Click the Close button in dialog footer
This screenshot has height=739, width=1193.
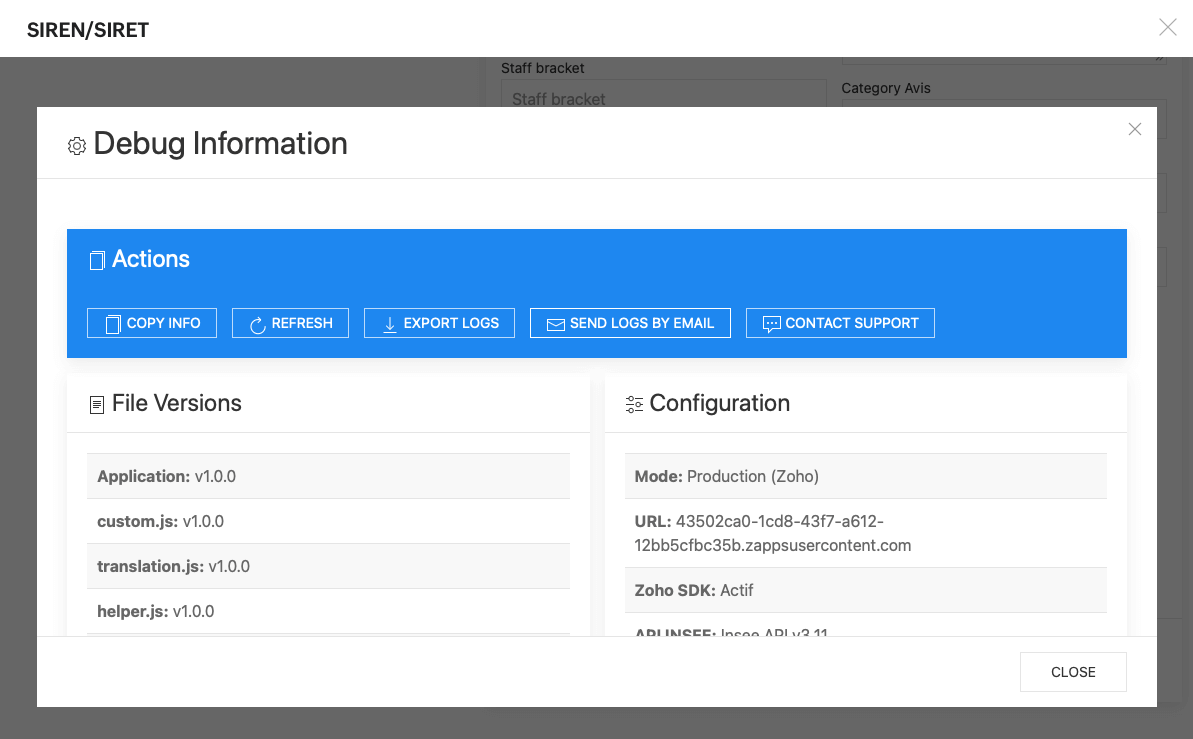[x=1073, y=672]
